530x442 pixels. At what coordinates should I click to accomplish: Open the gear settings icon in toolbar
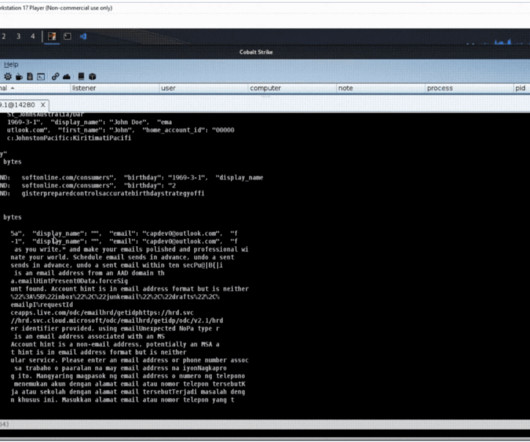7,77
